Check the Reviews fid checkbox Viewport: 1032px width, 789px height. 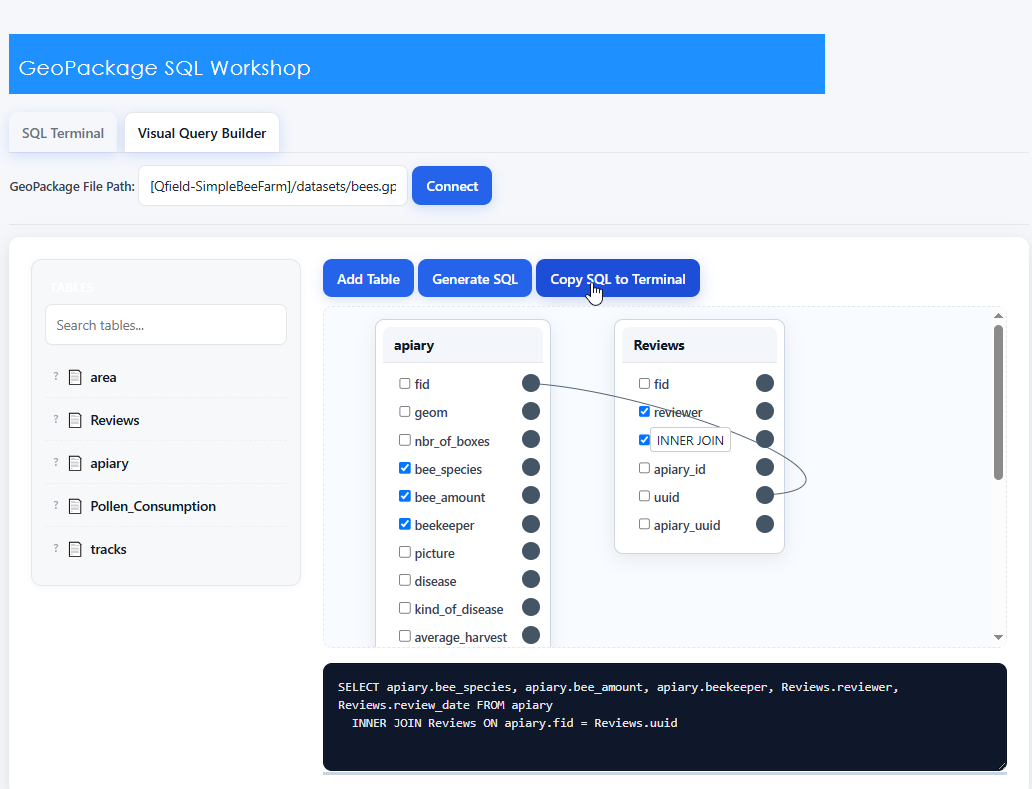click(644, 384)
